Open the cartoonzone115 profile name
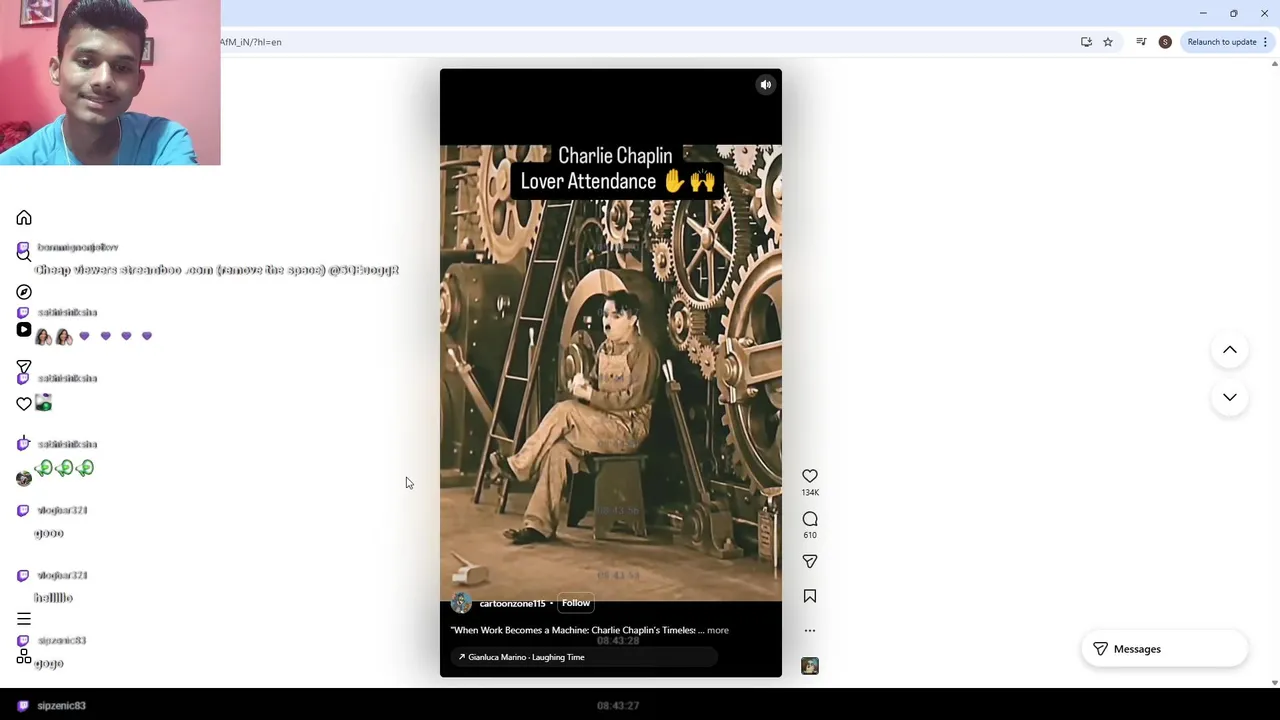 (512, 603)
